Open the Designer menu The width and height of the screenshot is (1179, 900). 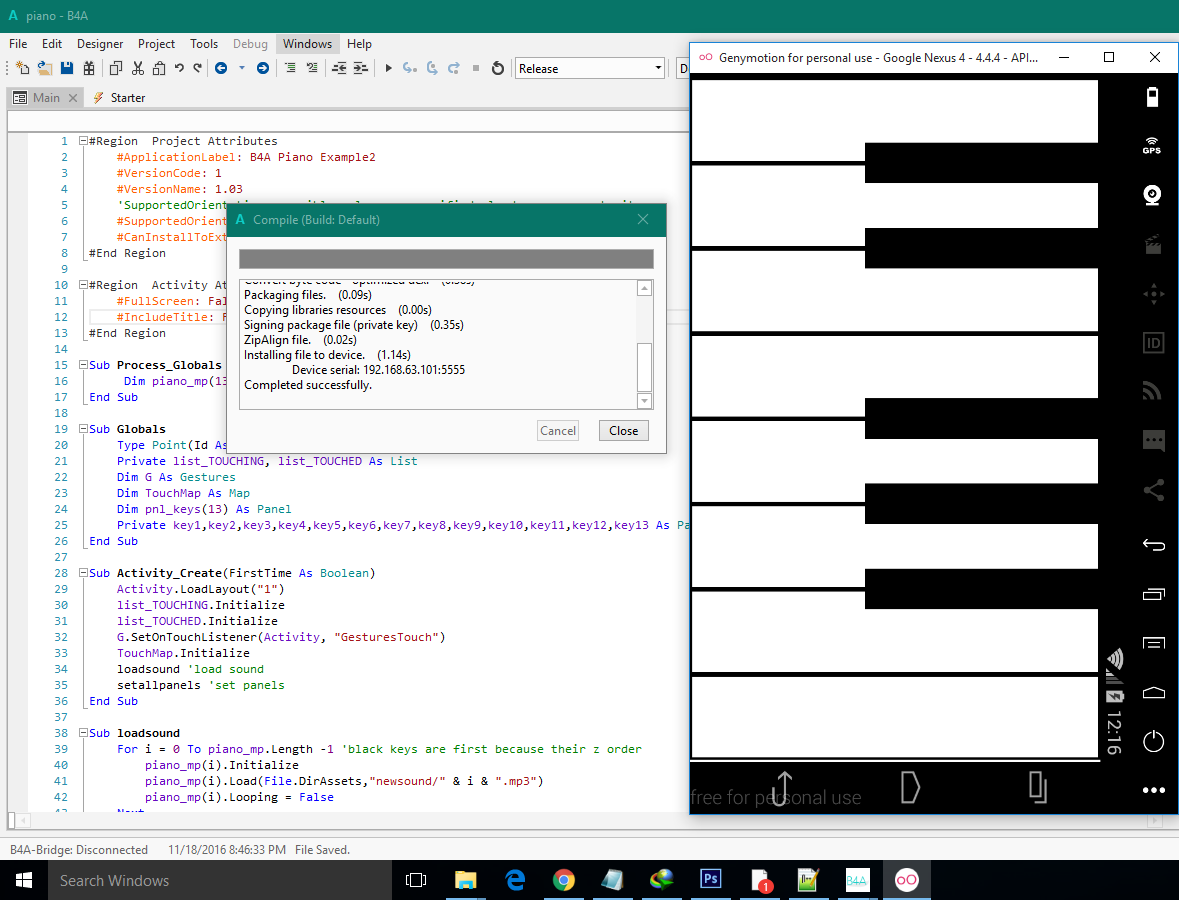point(100,44)
